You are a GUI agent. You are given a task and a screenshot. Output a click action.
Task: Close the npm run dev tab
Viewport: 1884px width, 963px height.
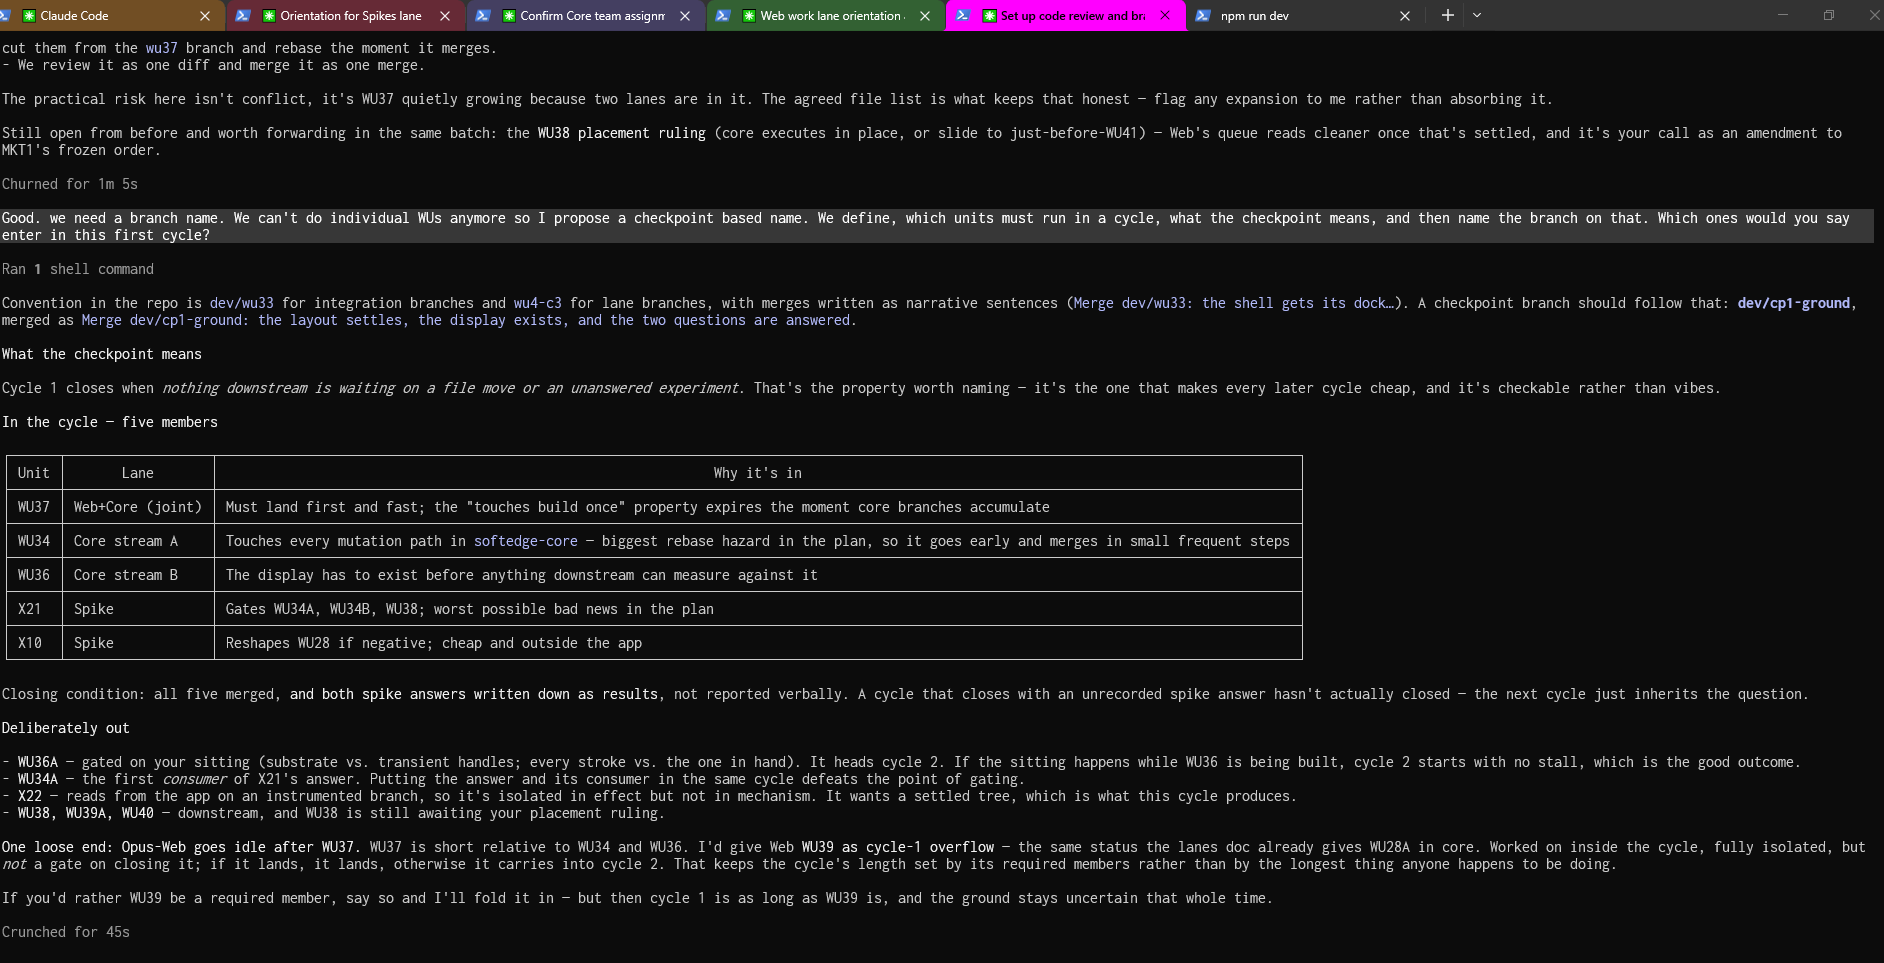[1405, 16]
